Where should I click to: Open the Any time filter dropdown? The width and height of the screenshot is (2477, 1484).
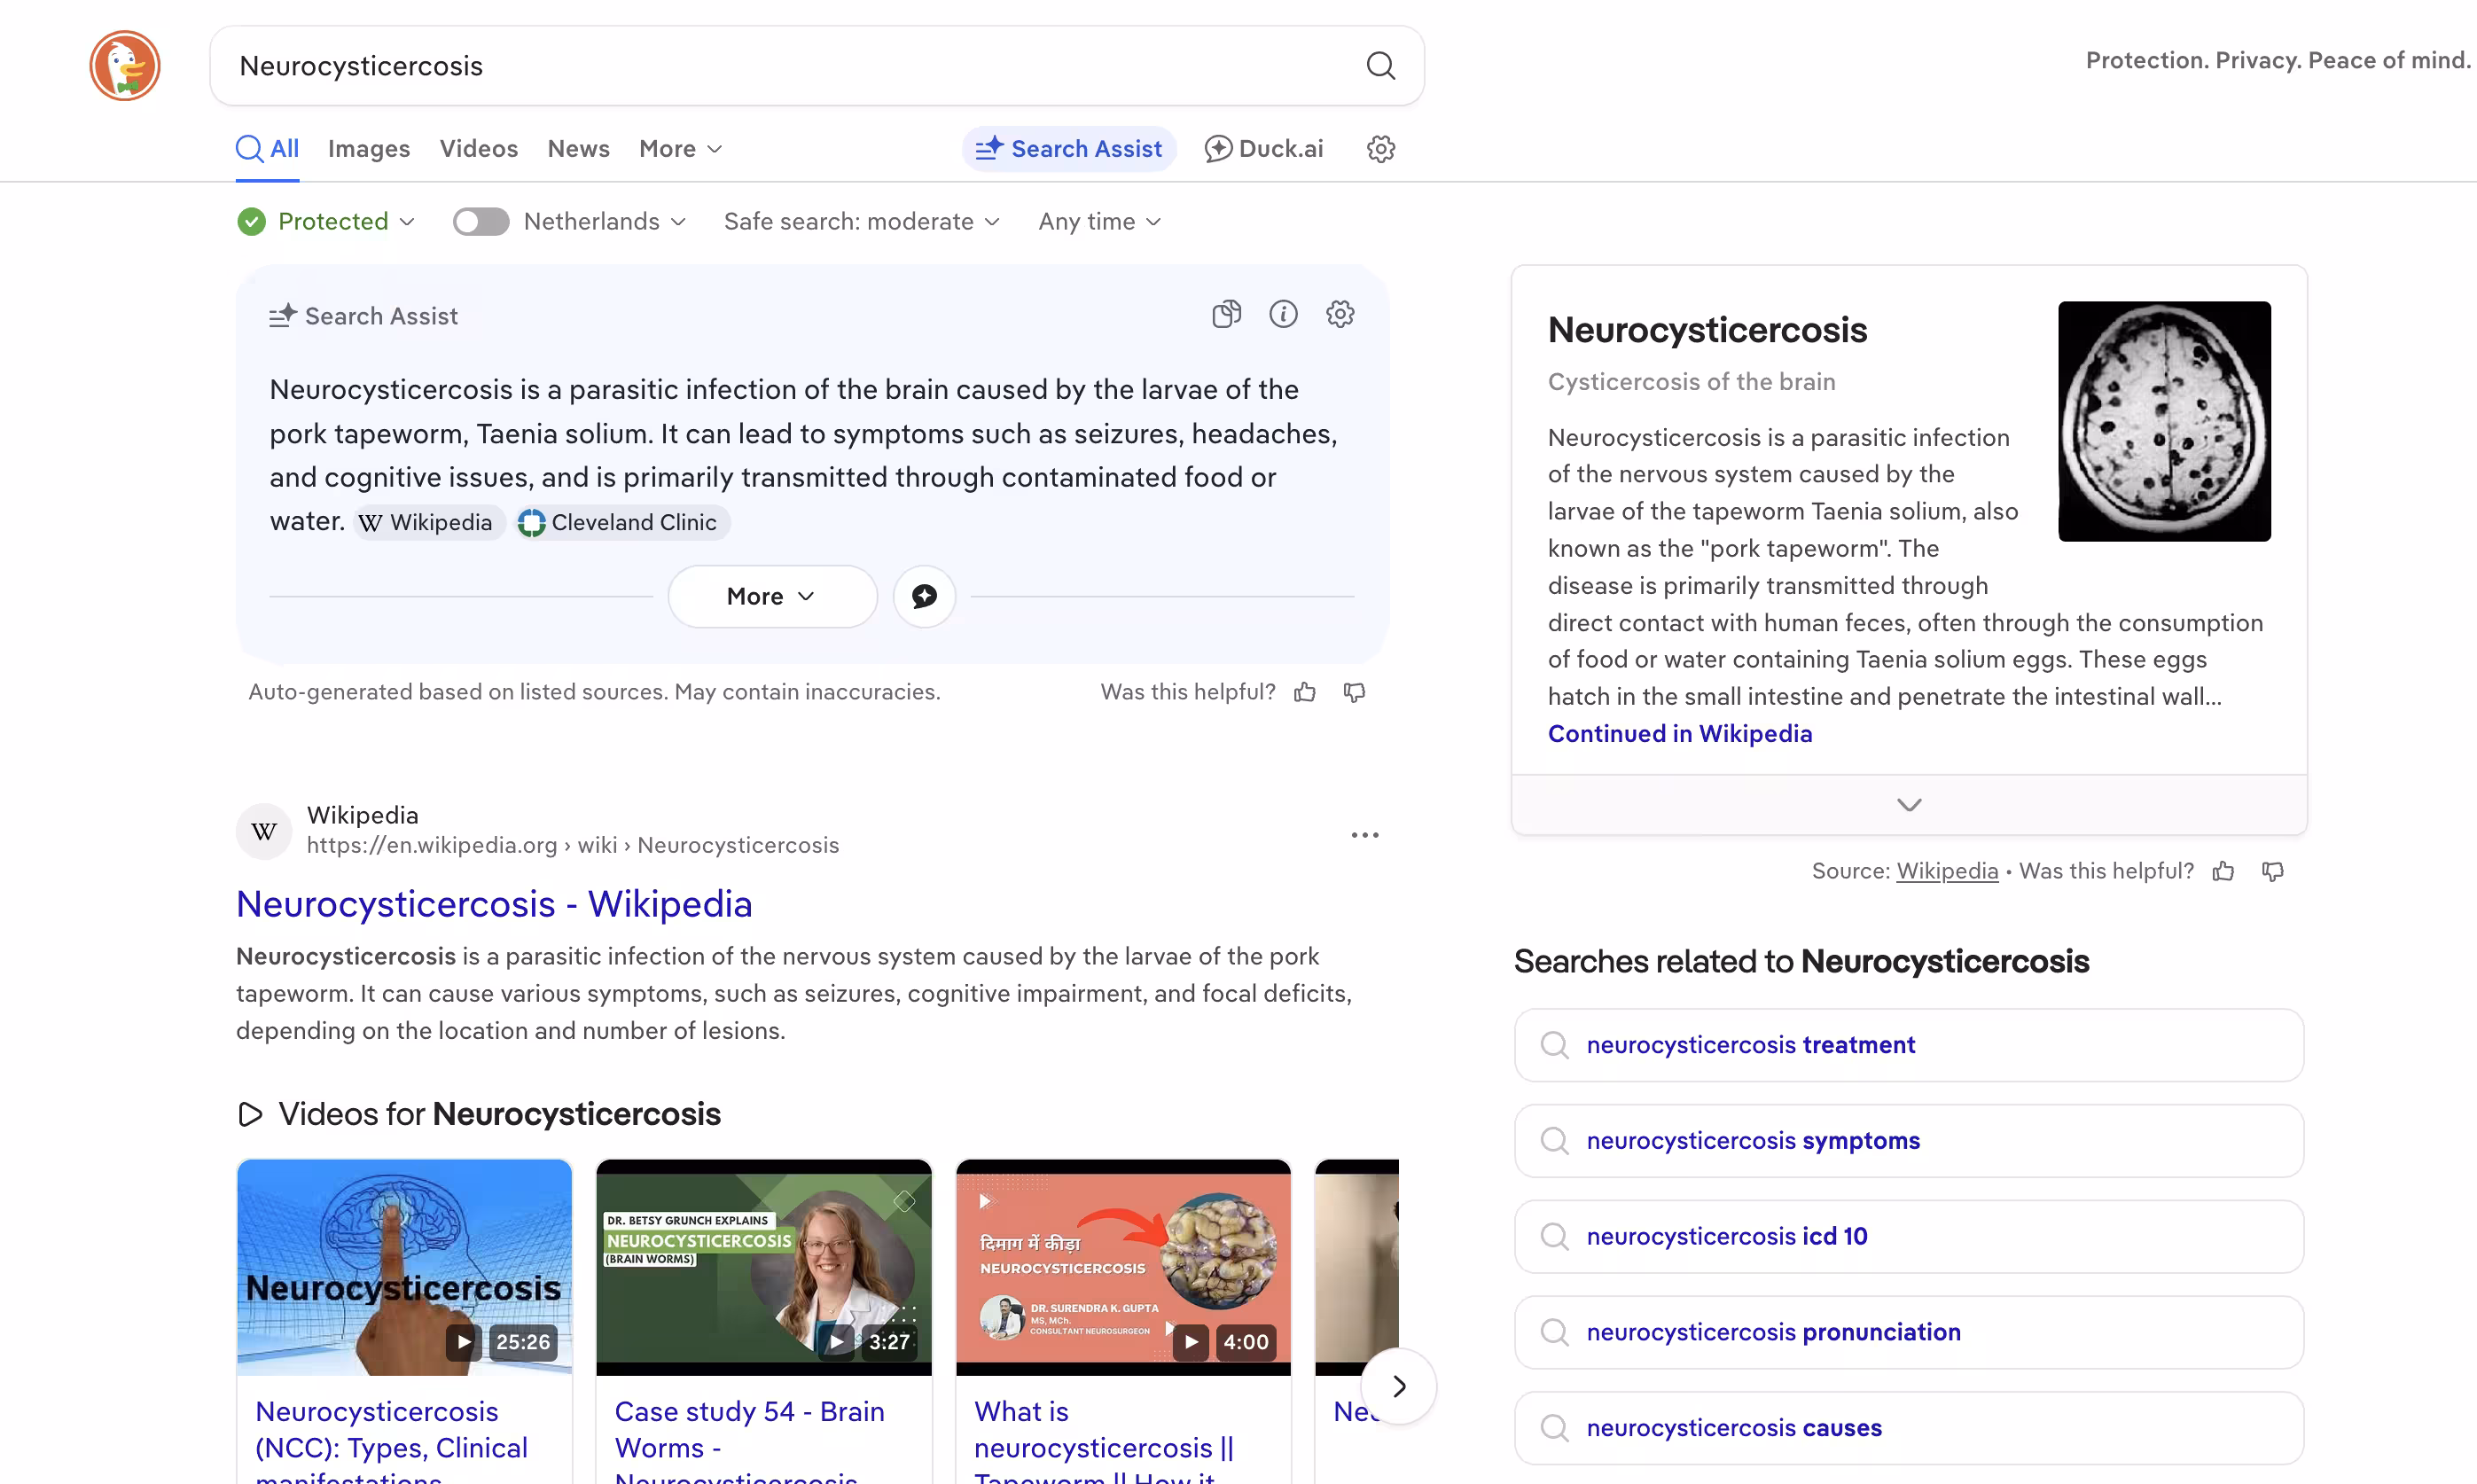[x=1097, y=221]
